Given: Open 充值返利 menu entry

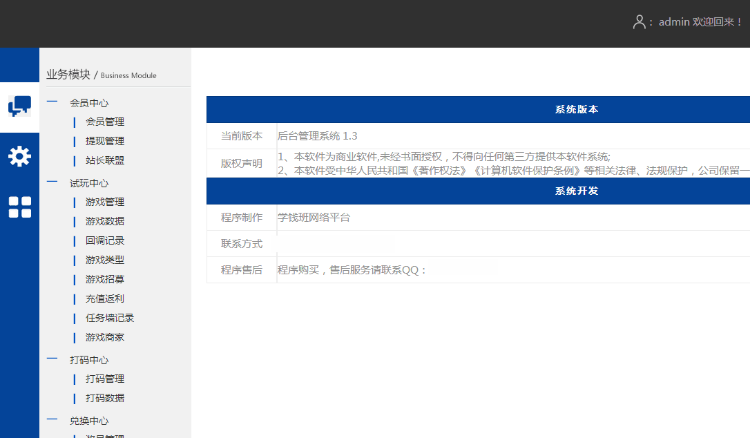Looking at the screenshot, I should pyautogui.click(x=105, y=298).
